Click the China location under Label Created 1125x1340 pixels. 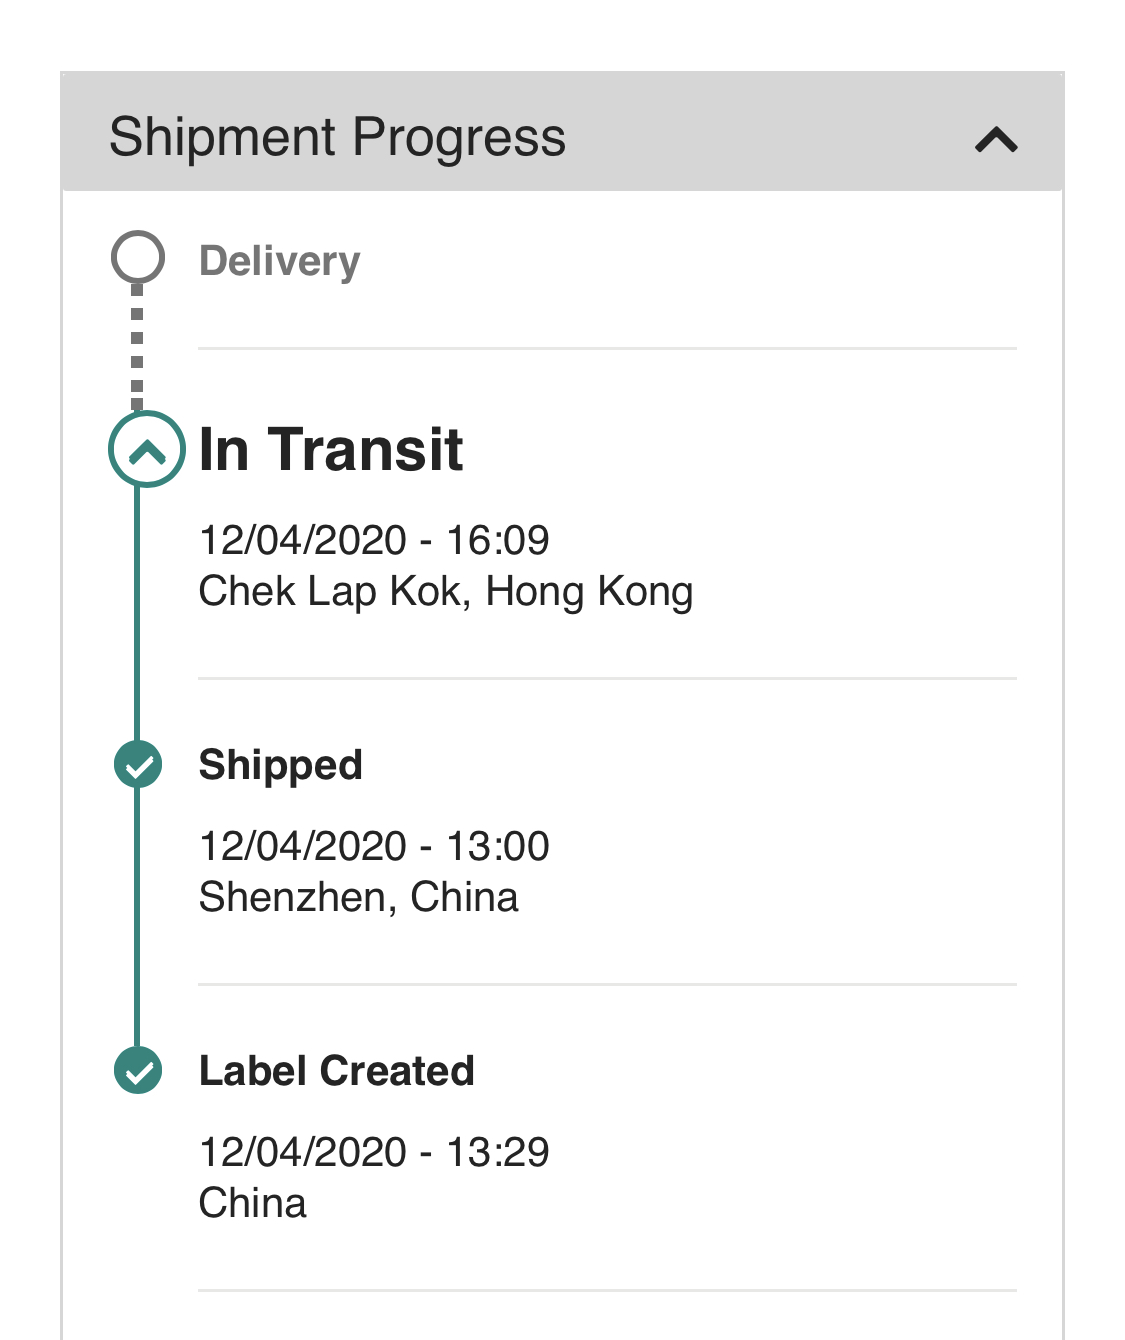252,1203
